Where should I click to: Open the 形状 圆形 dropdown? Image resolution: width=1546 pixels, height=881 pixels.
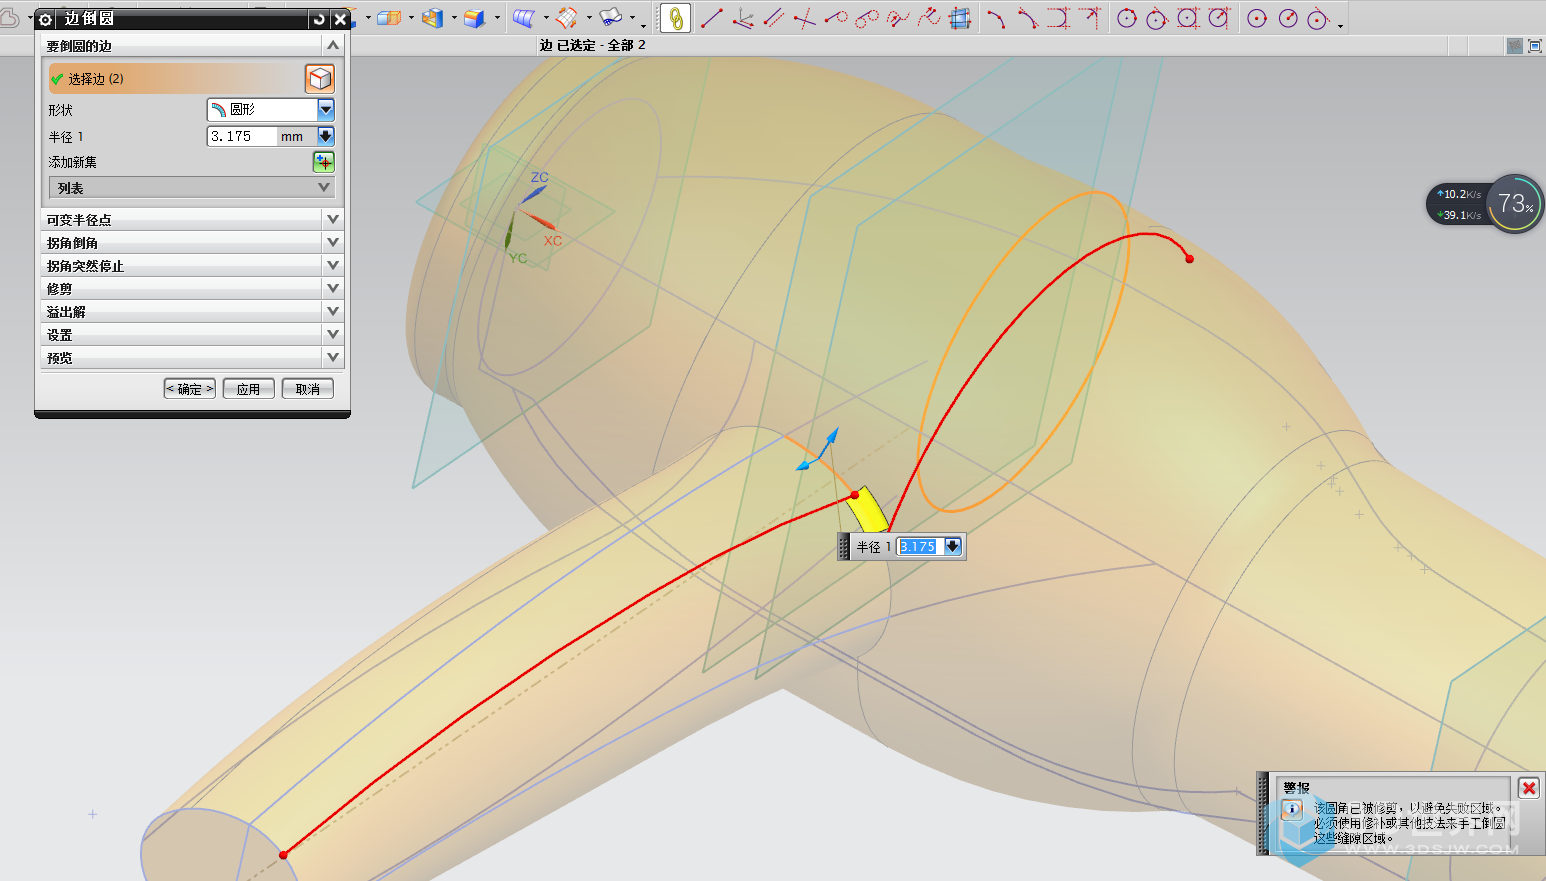click(271, 109)
